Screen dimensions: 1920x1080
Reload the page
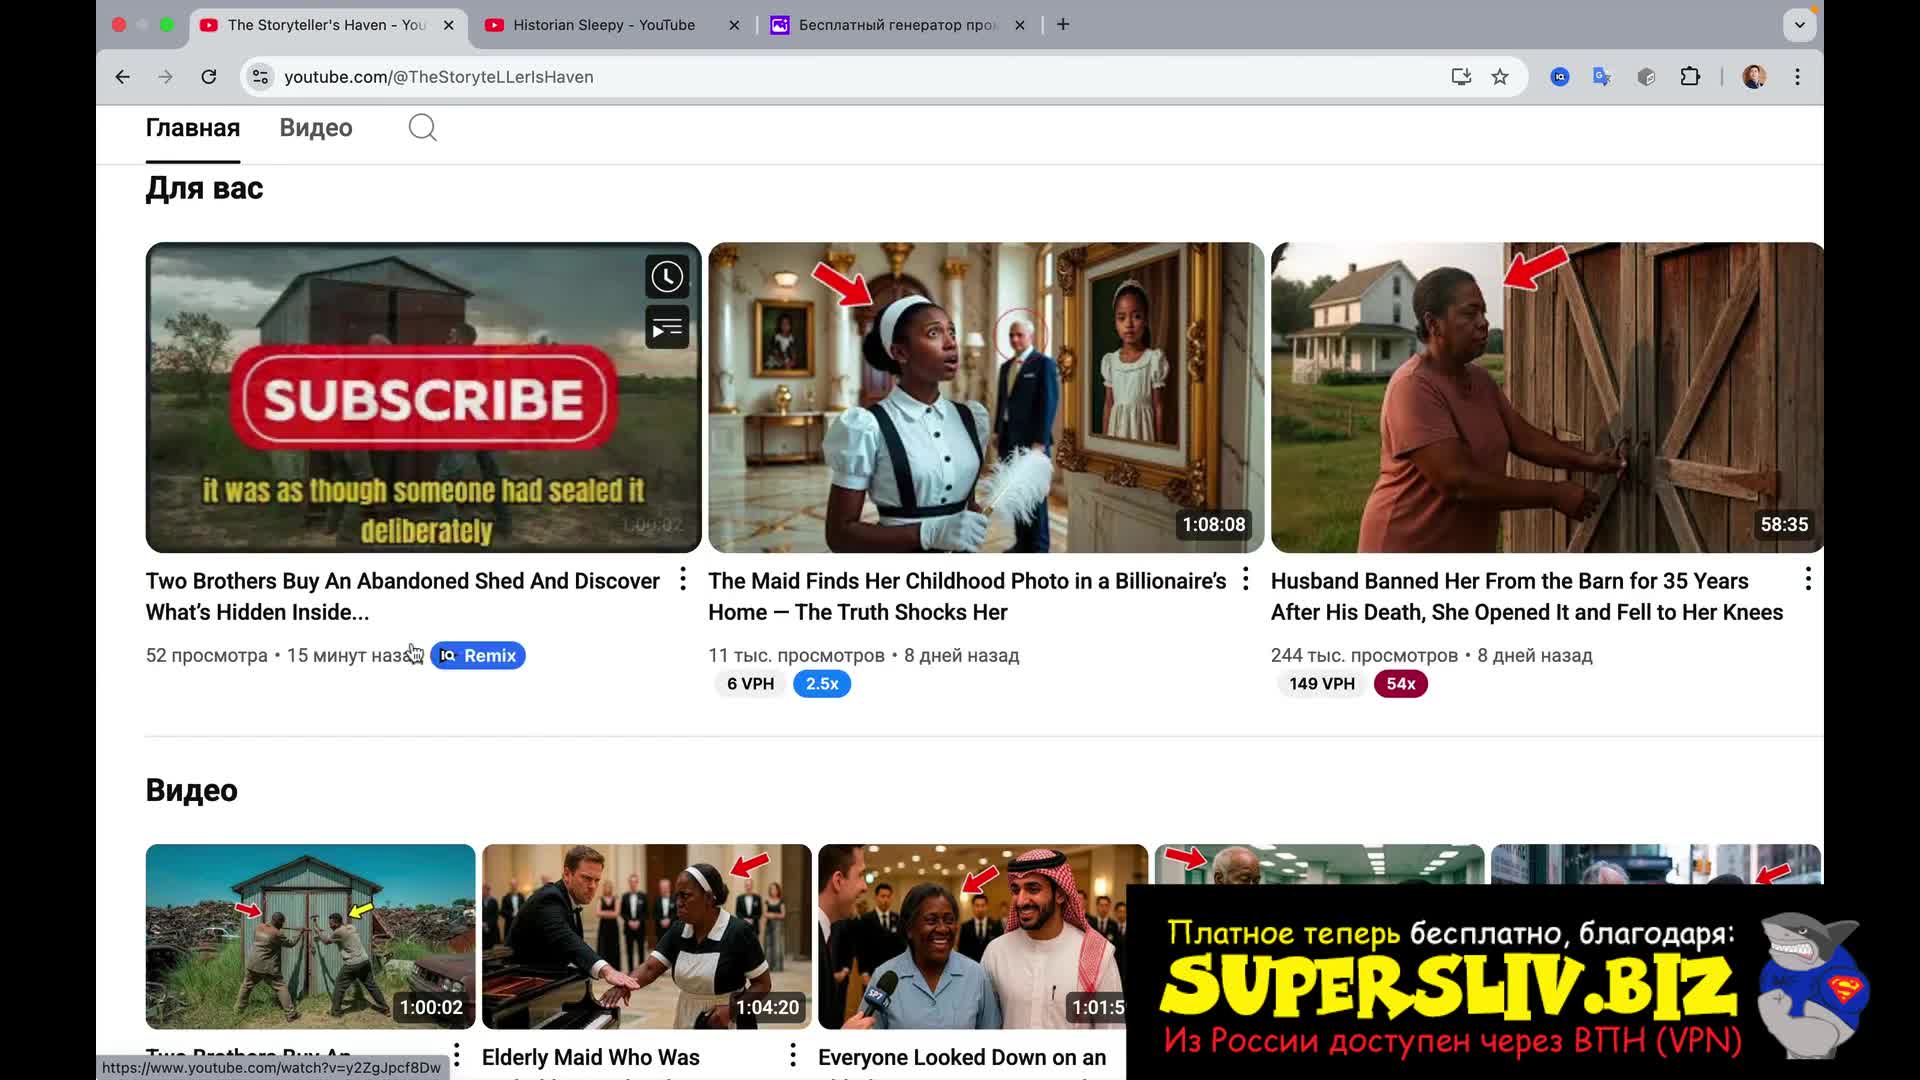(x=209, y=77)
